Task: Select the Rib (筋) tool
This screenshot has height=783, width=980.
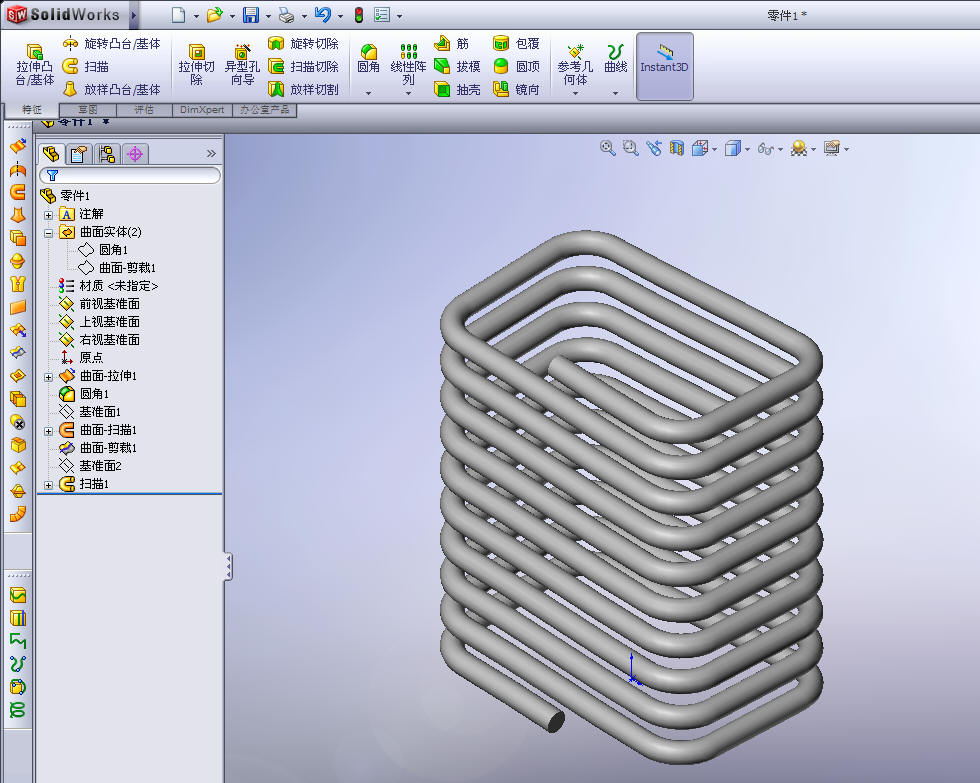Action: tap(451, 44)
